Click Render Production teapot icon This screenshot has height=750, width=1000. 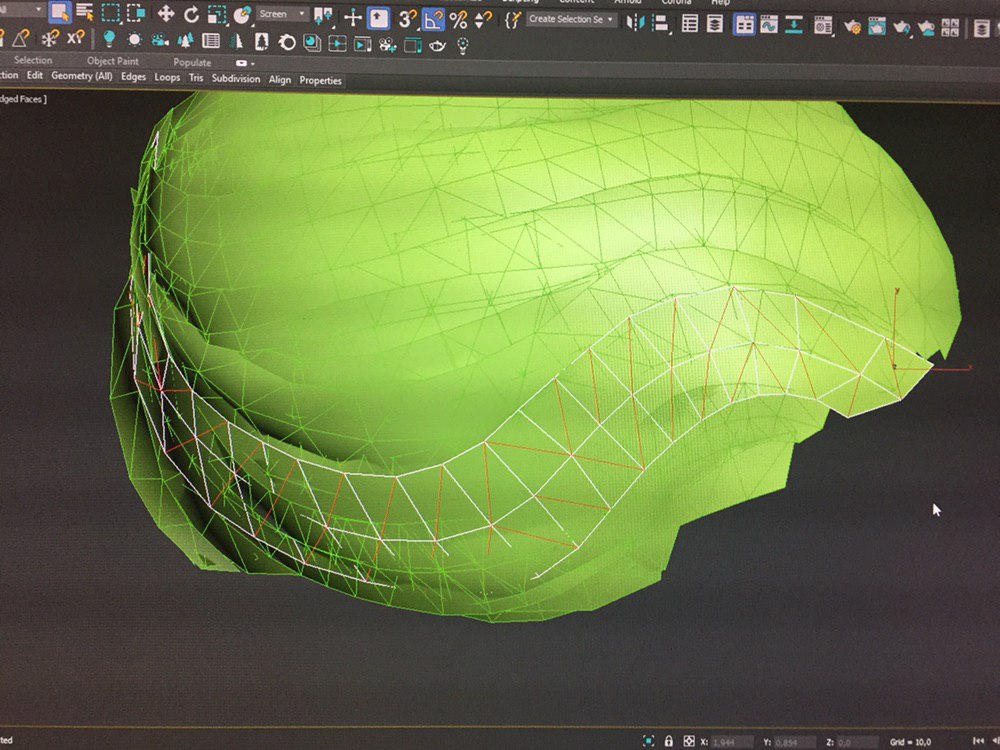pyautogui.click(x=902, y=27)
